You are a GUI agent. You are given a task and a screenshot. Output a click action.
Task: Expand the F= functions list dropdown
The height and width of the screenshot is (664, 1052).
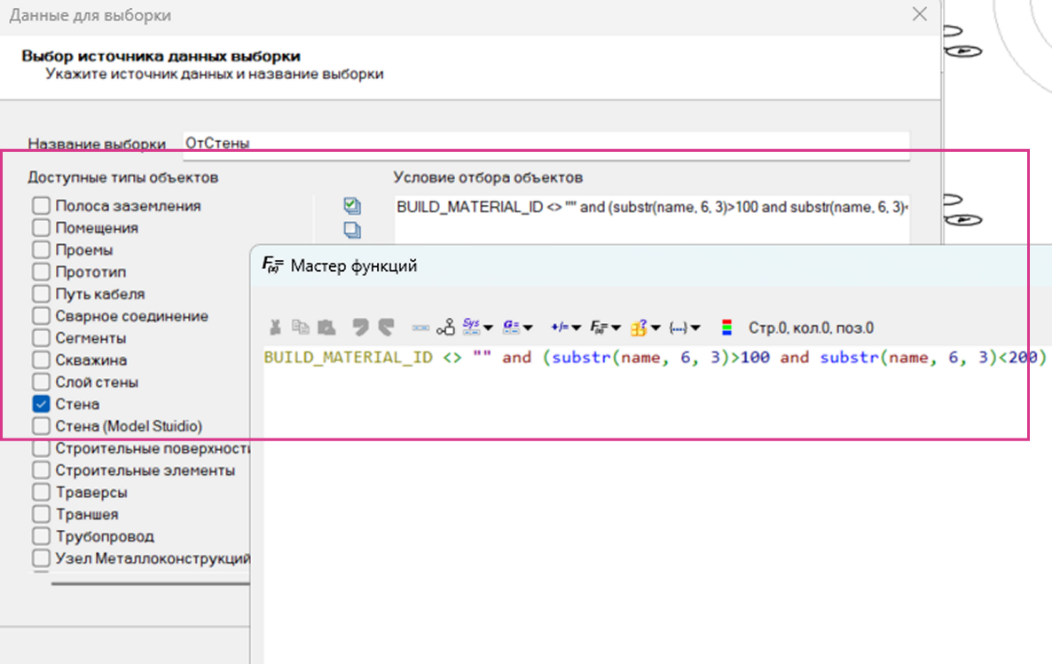tap(604, 327)
